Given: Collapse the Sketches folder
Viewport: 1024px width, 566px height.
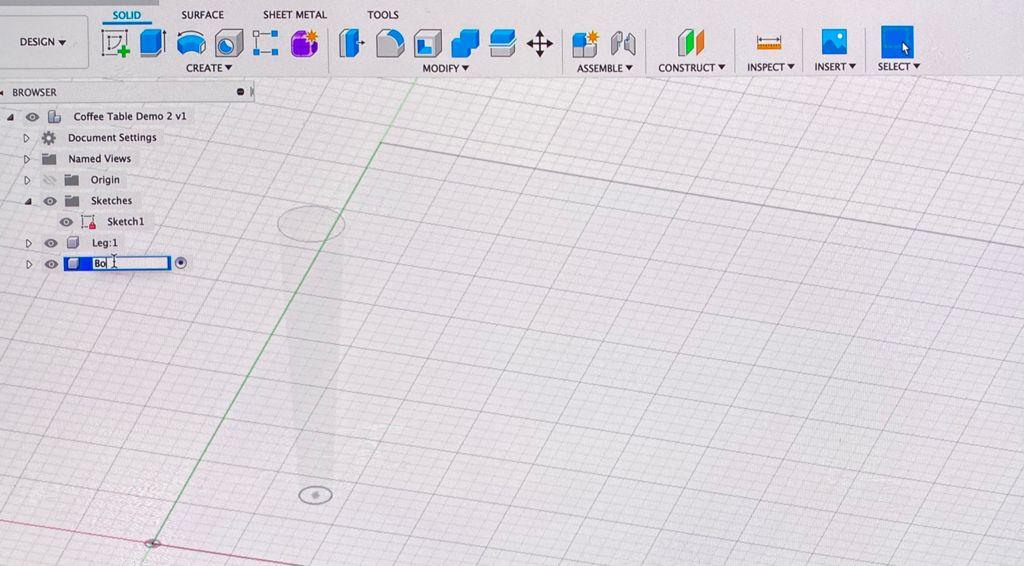Looking at the screenshot, I should coord(28,201).
